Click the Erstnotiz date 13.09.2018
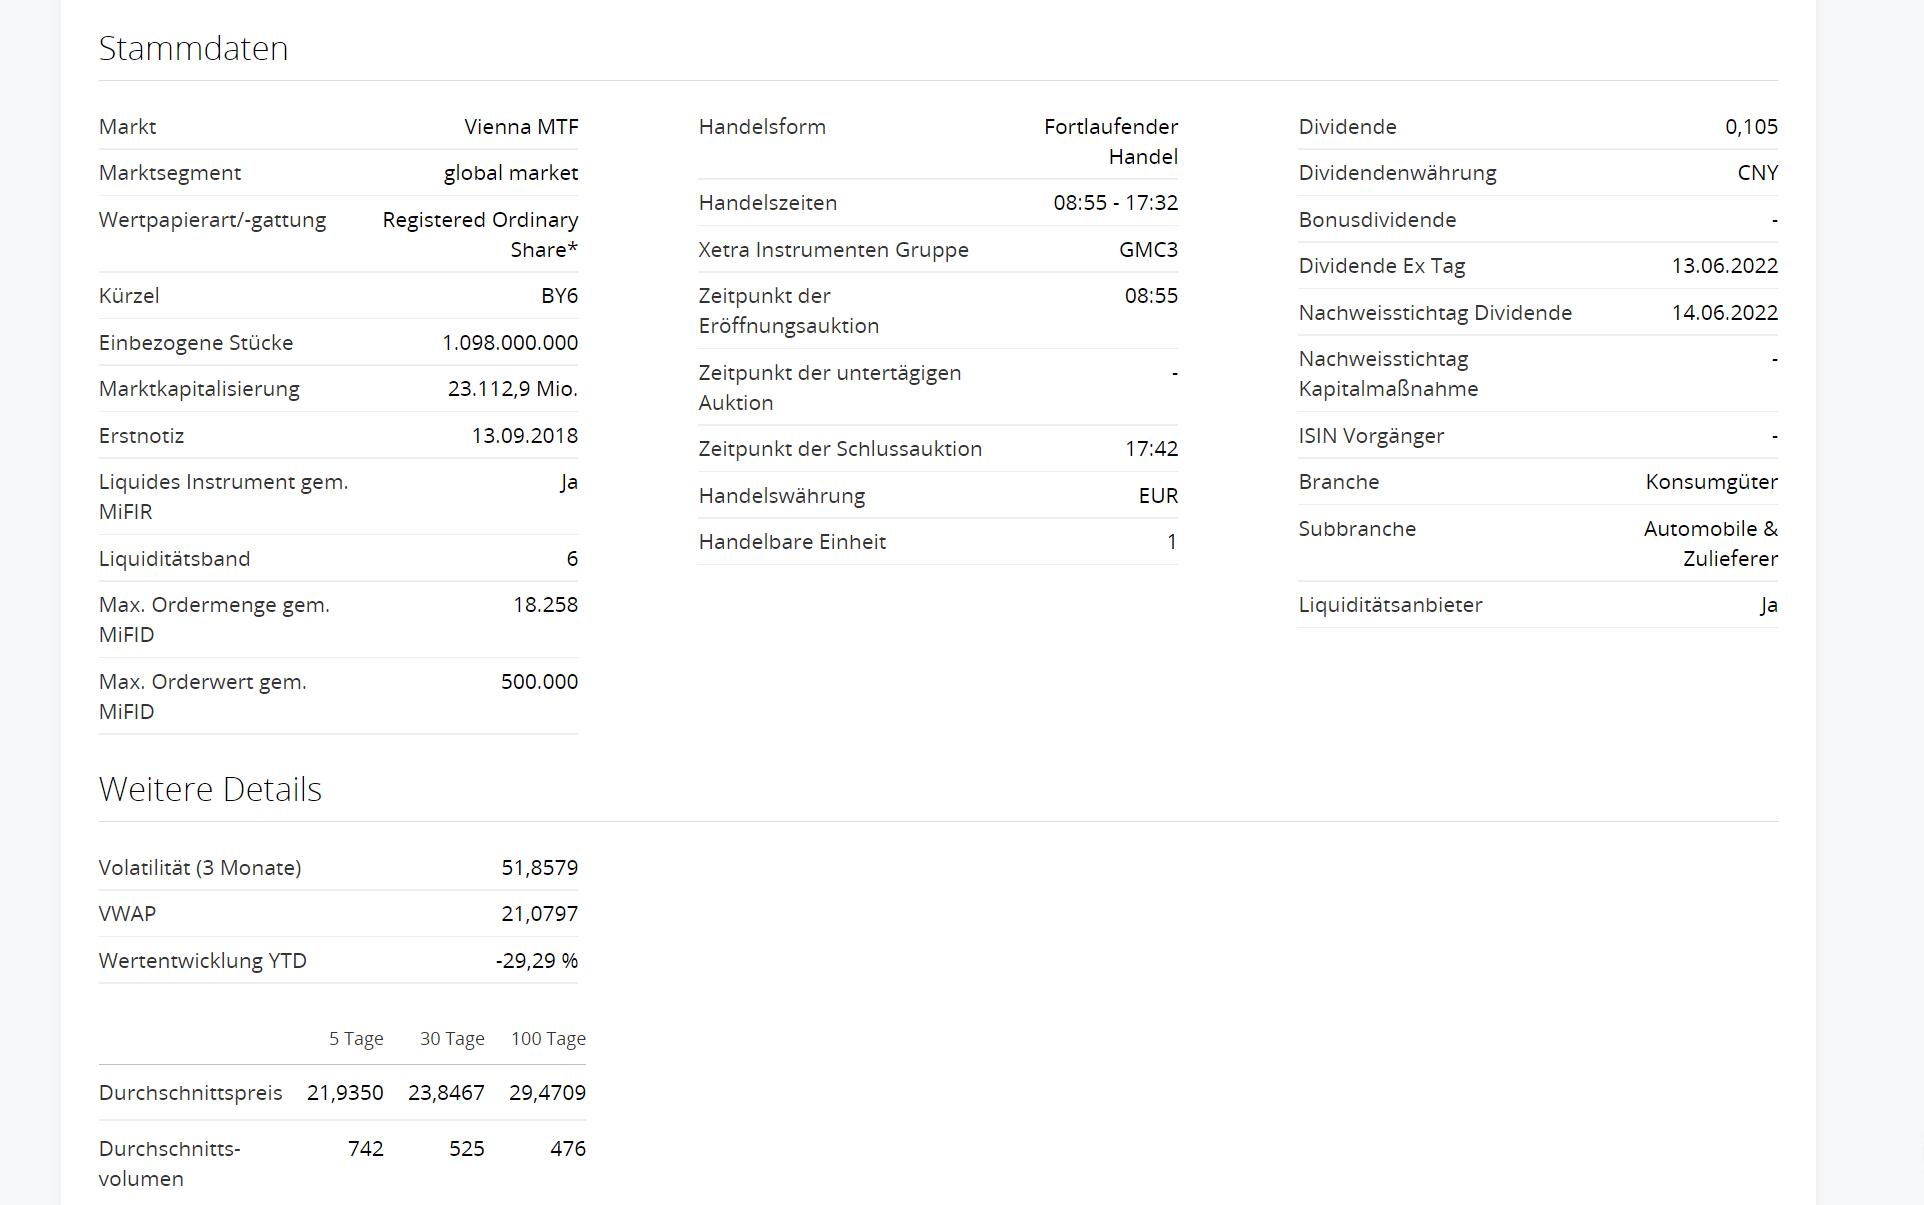The width and height of the screenshot is (1924, 1205). 524,436
